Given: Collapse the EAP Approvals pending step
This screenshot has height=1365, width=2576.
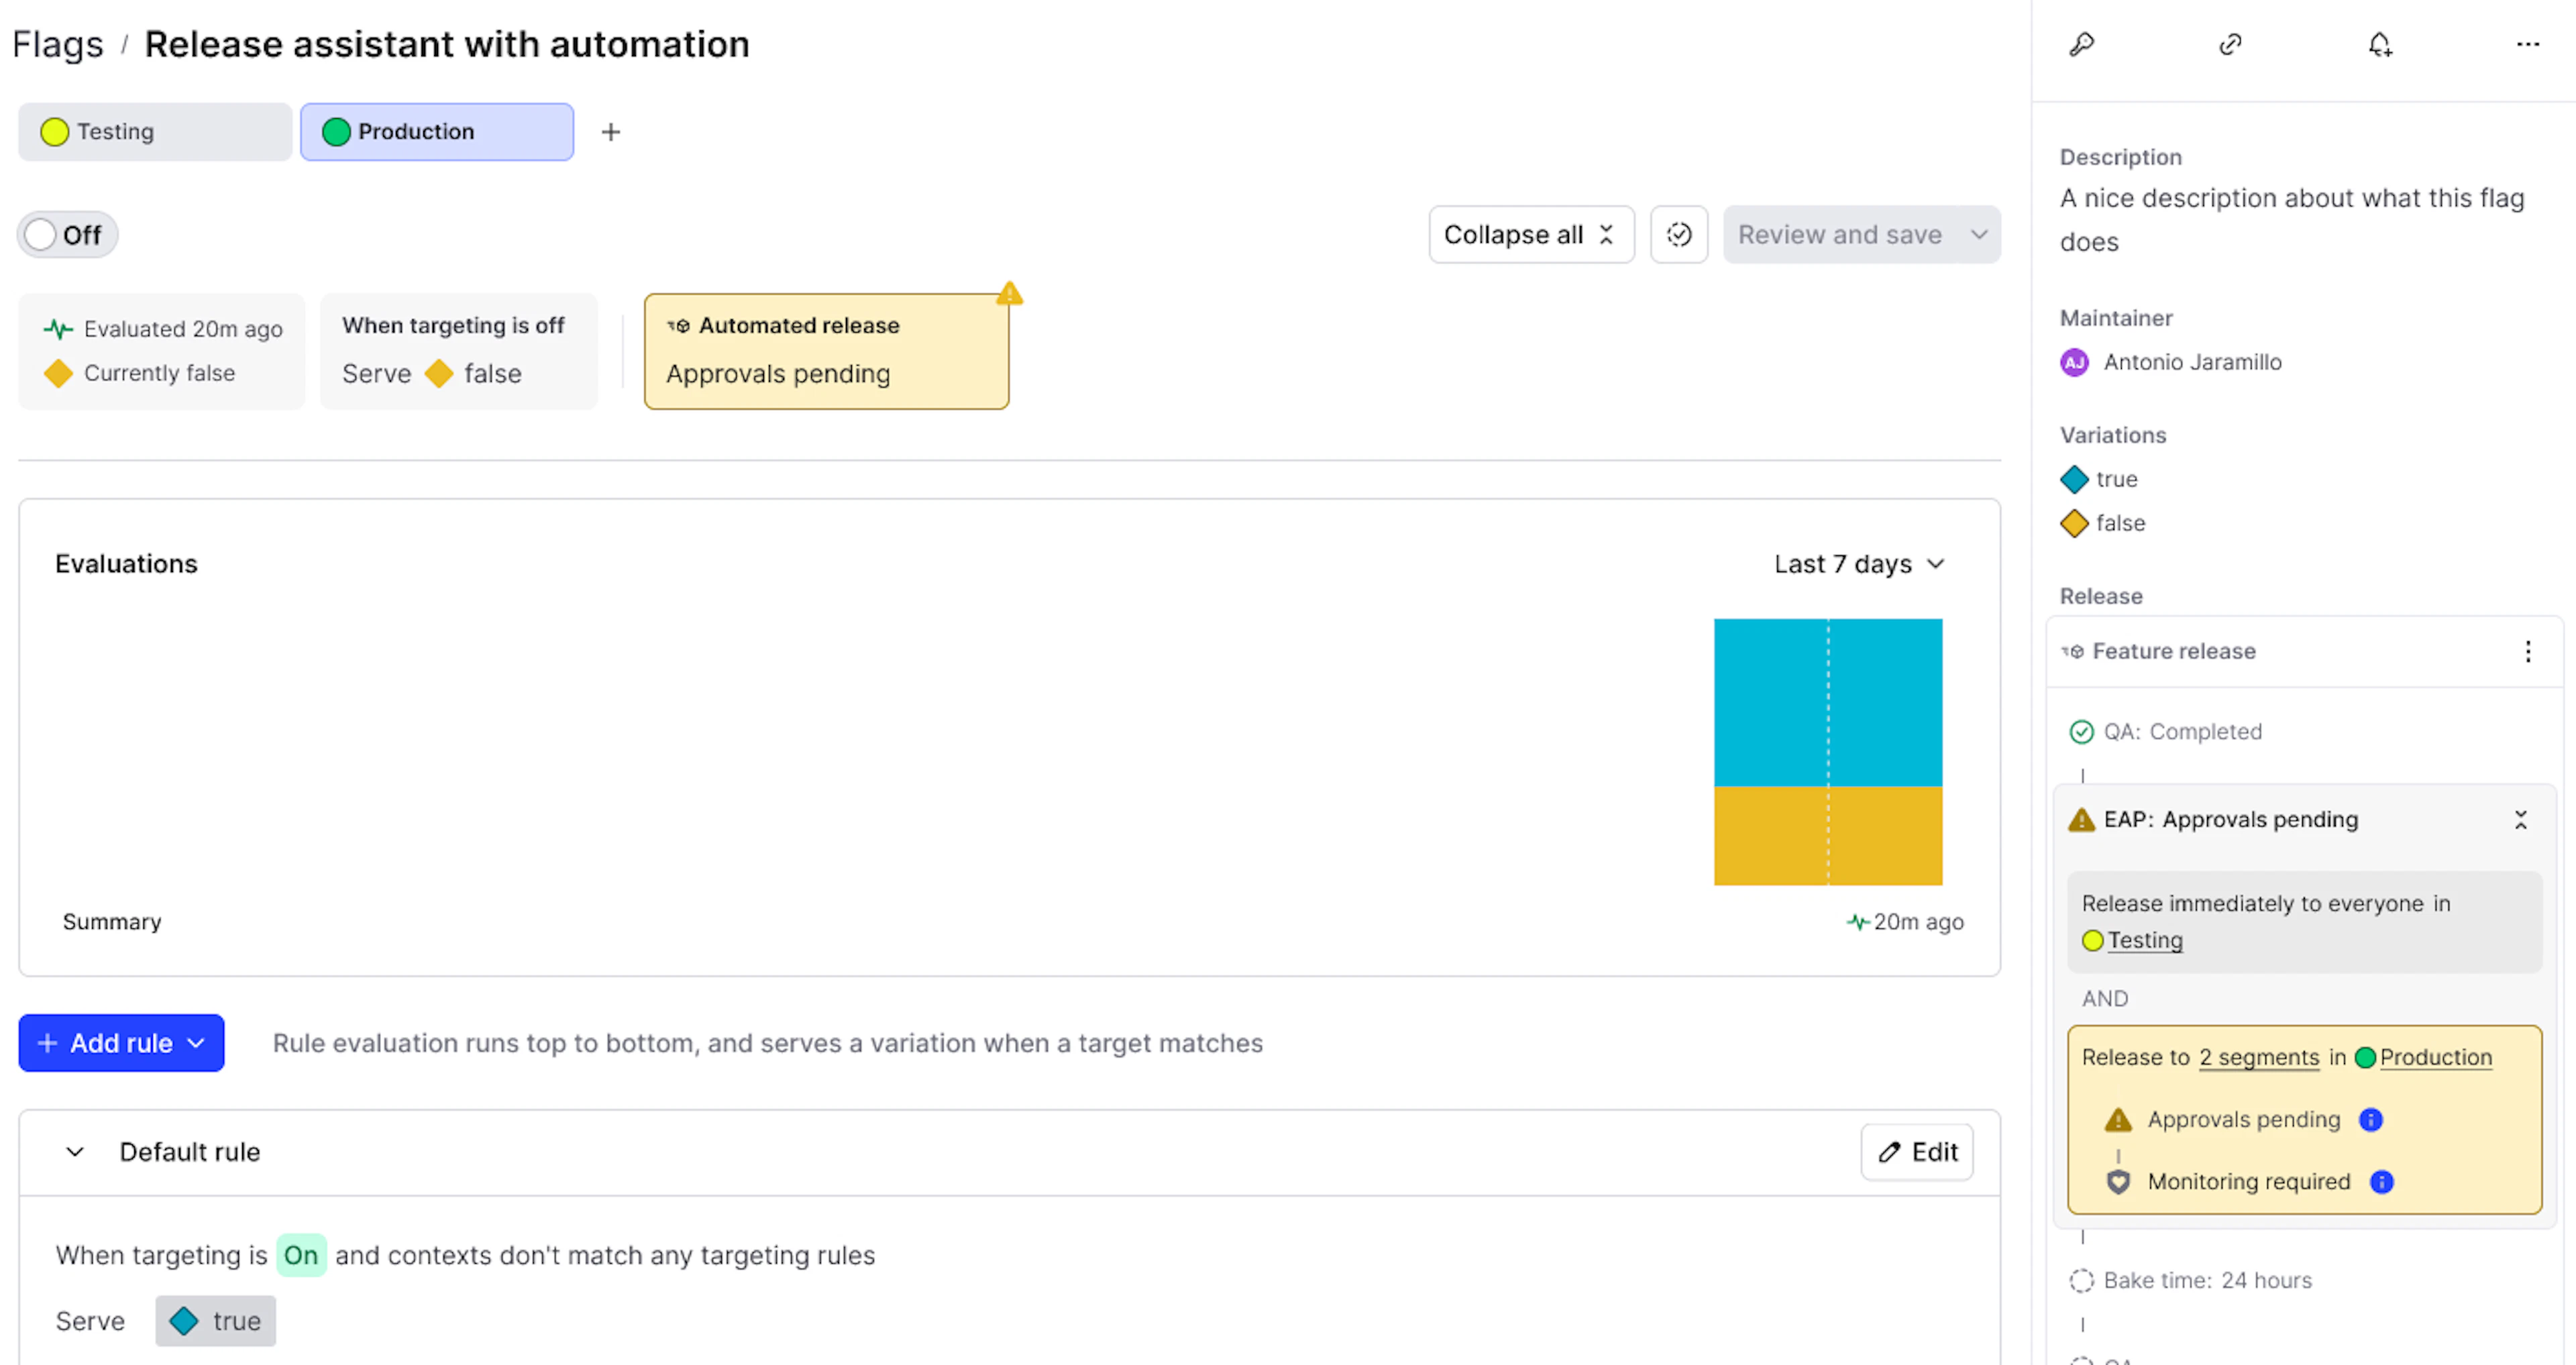Looking at the screenshot, I should [x=2520, y=820].
